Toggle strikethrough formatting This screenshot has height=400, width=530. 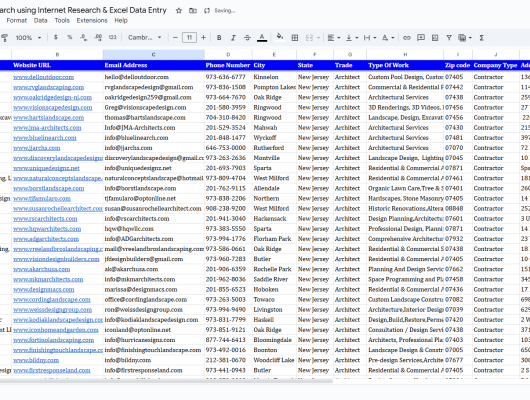(x=247, y=38)
